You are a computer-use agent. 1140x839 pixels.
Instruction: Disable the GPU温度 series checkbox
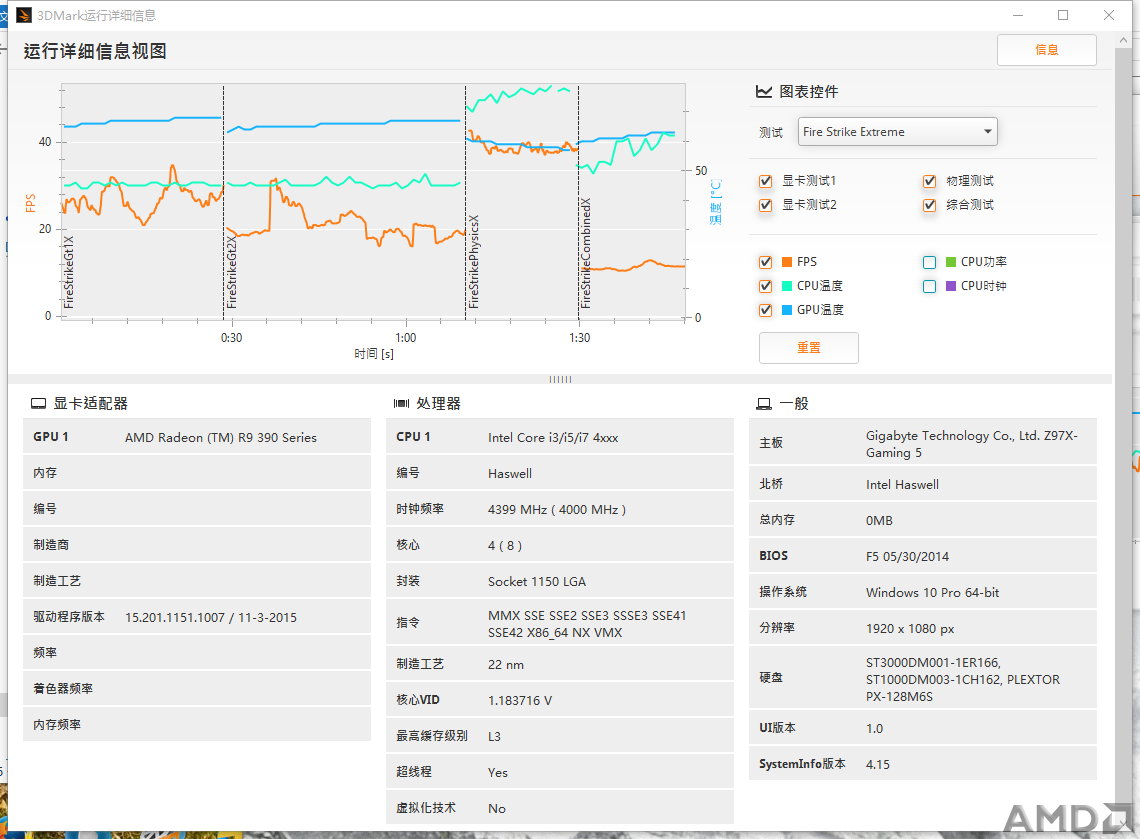coord(766,310)
